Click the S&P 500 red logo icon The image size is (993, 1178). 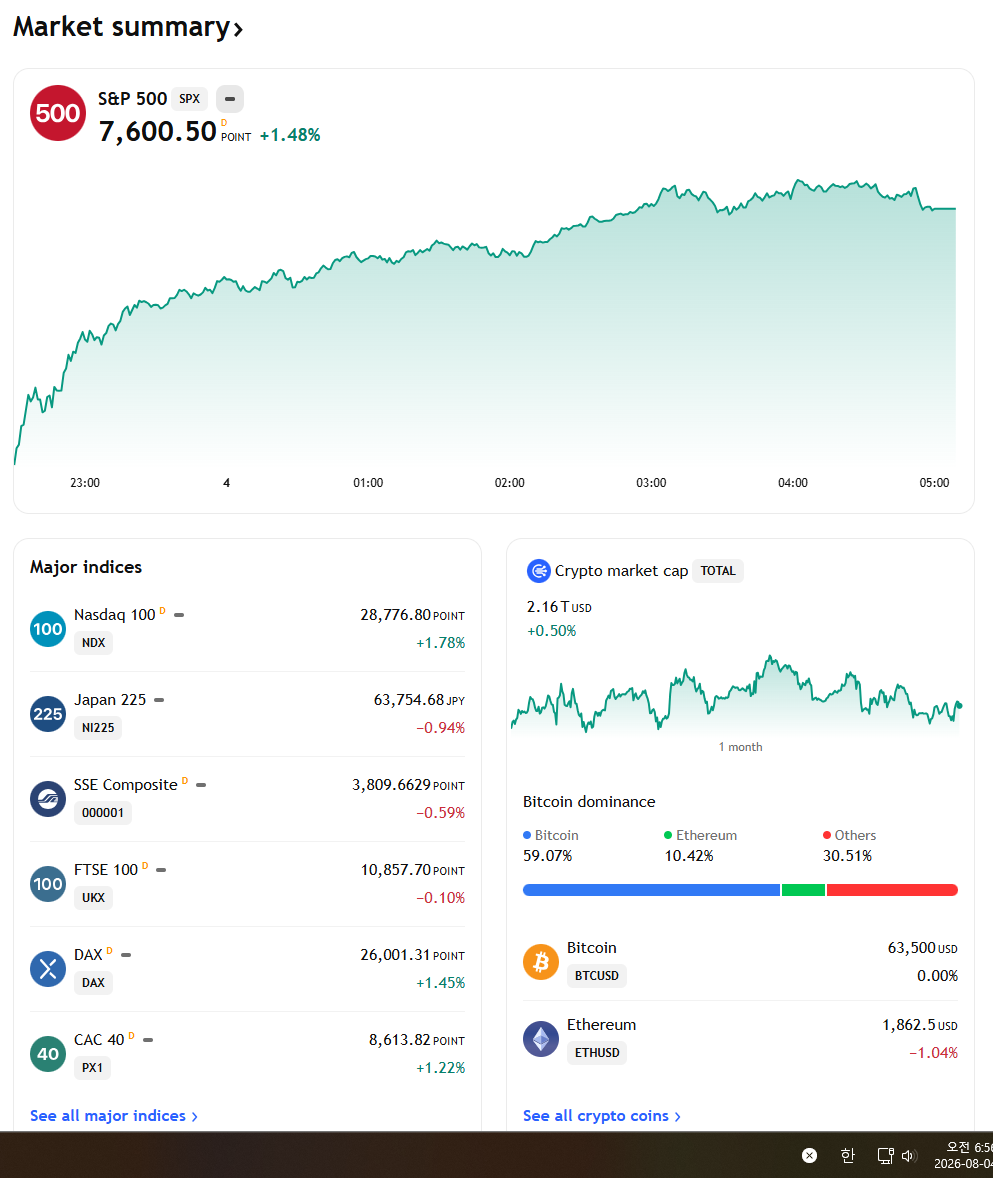pos(58,113)
